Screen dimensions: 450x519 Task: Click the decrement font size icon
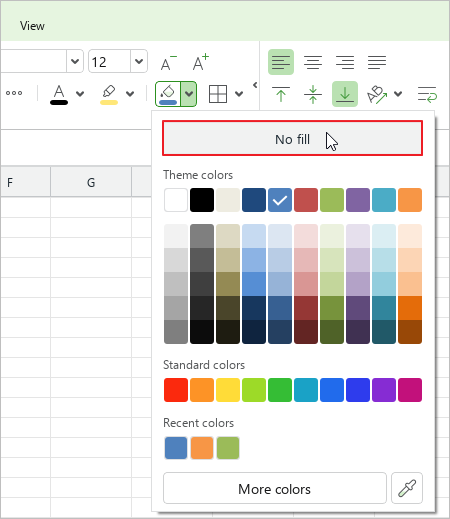168,62
